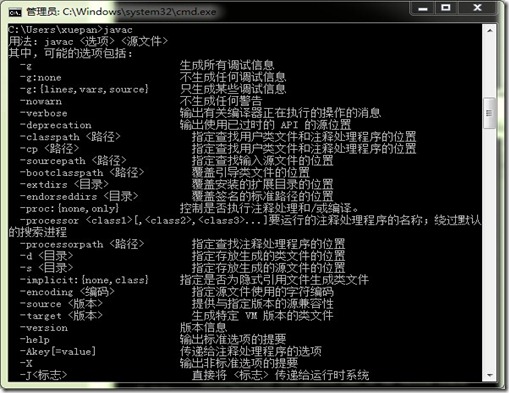This screenshot has height=393, width=509.
Task: Click the -proc:{none,only} option text
Action: pyautogui.click(x=70, y=209)
